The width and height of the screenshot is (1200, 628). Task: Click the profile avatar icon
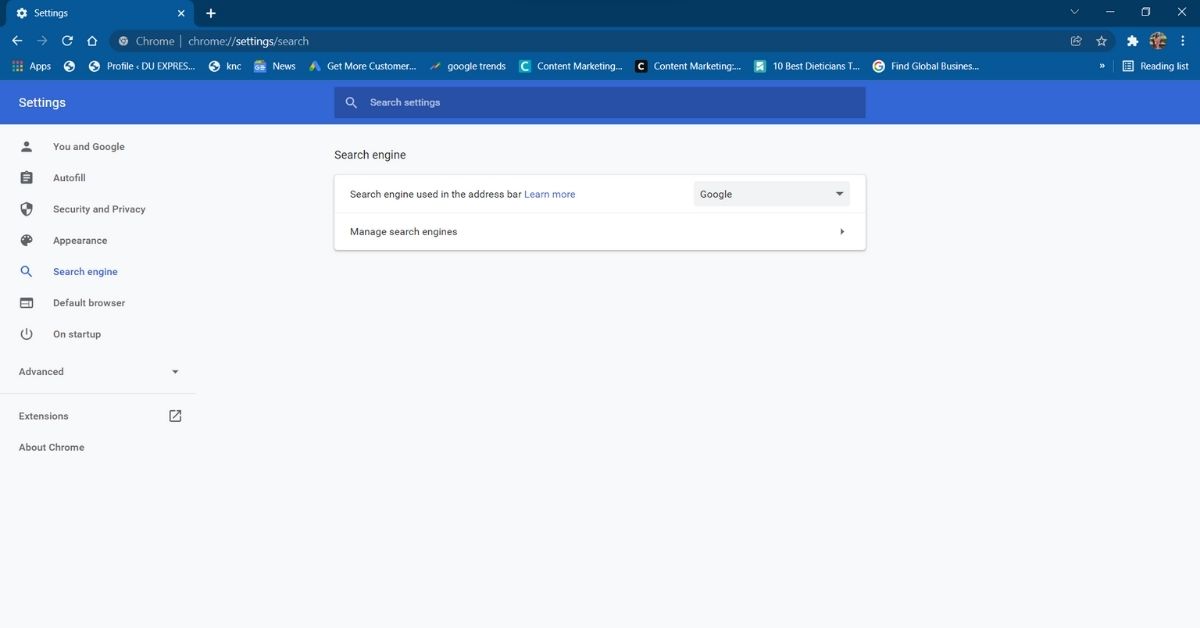[x=1158, y=41]
